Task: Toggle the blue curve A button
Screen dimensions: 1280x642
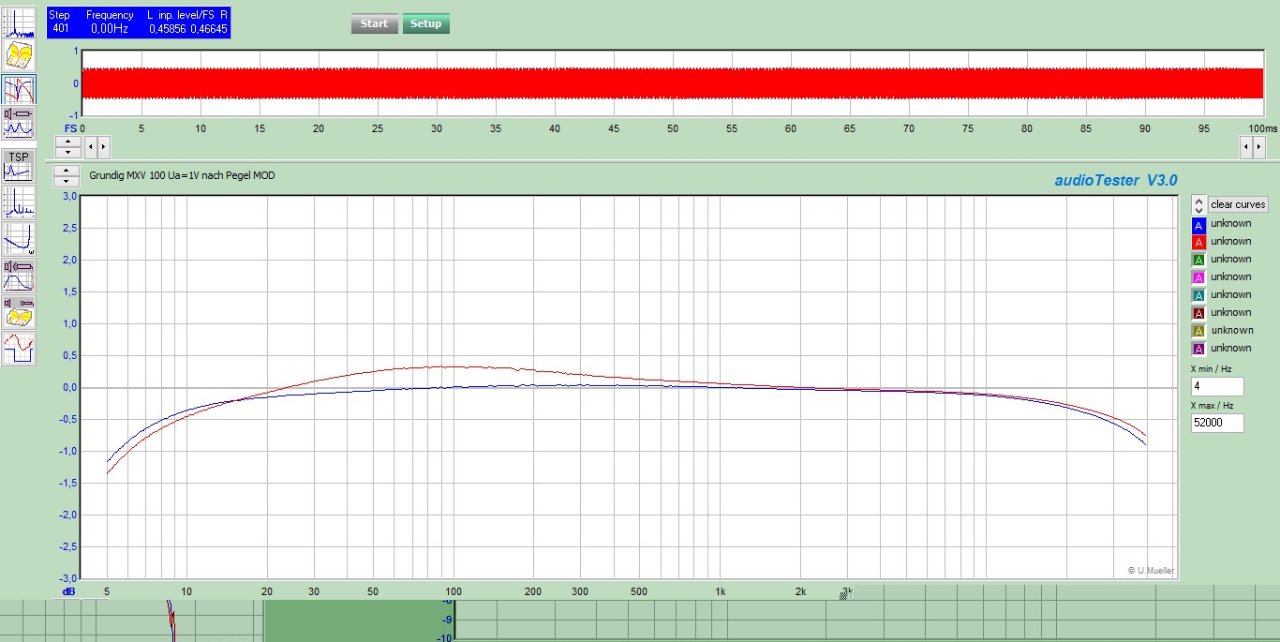Action: [1199, 224]
